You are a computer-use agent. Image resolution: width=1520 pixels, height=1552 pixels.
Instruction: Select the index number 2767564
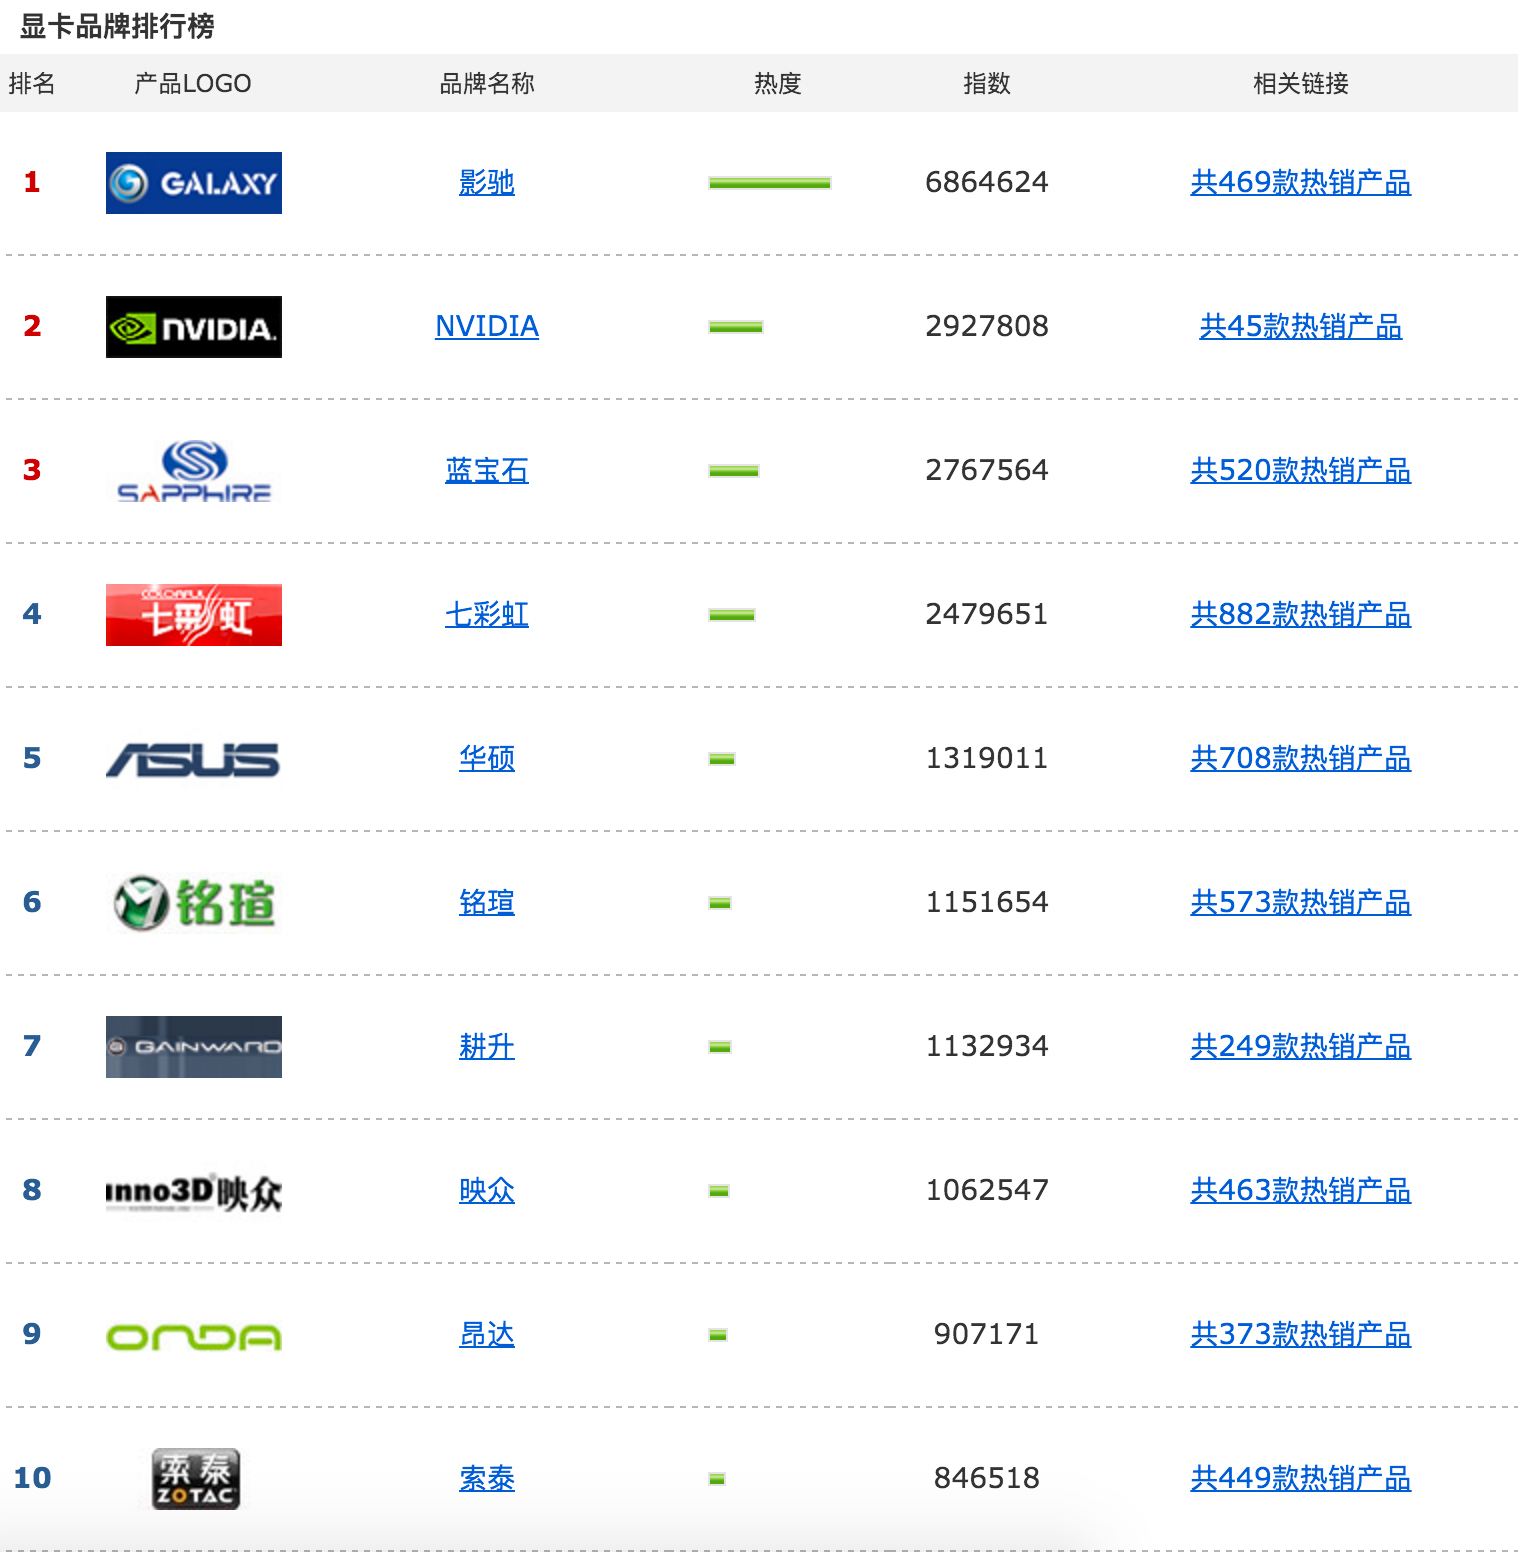[x=987, y=470]
